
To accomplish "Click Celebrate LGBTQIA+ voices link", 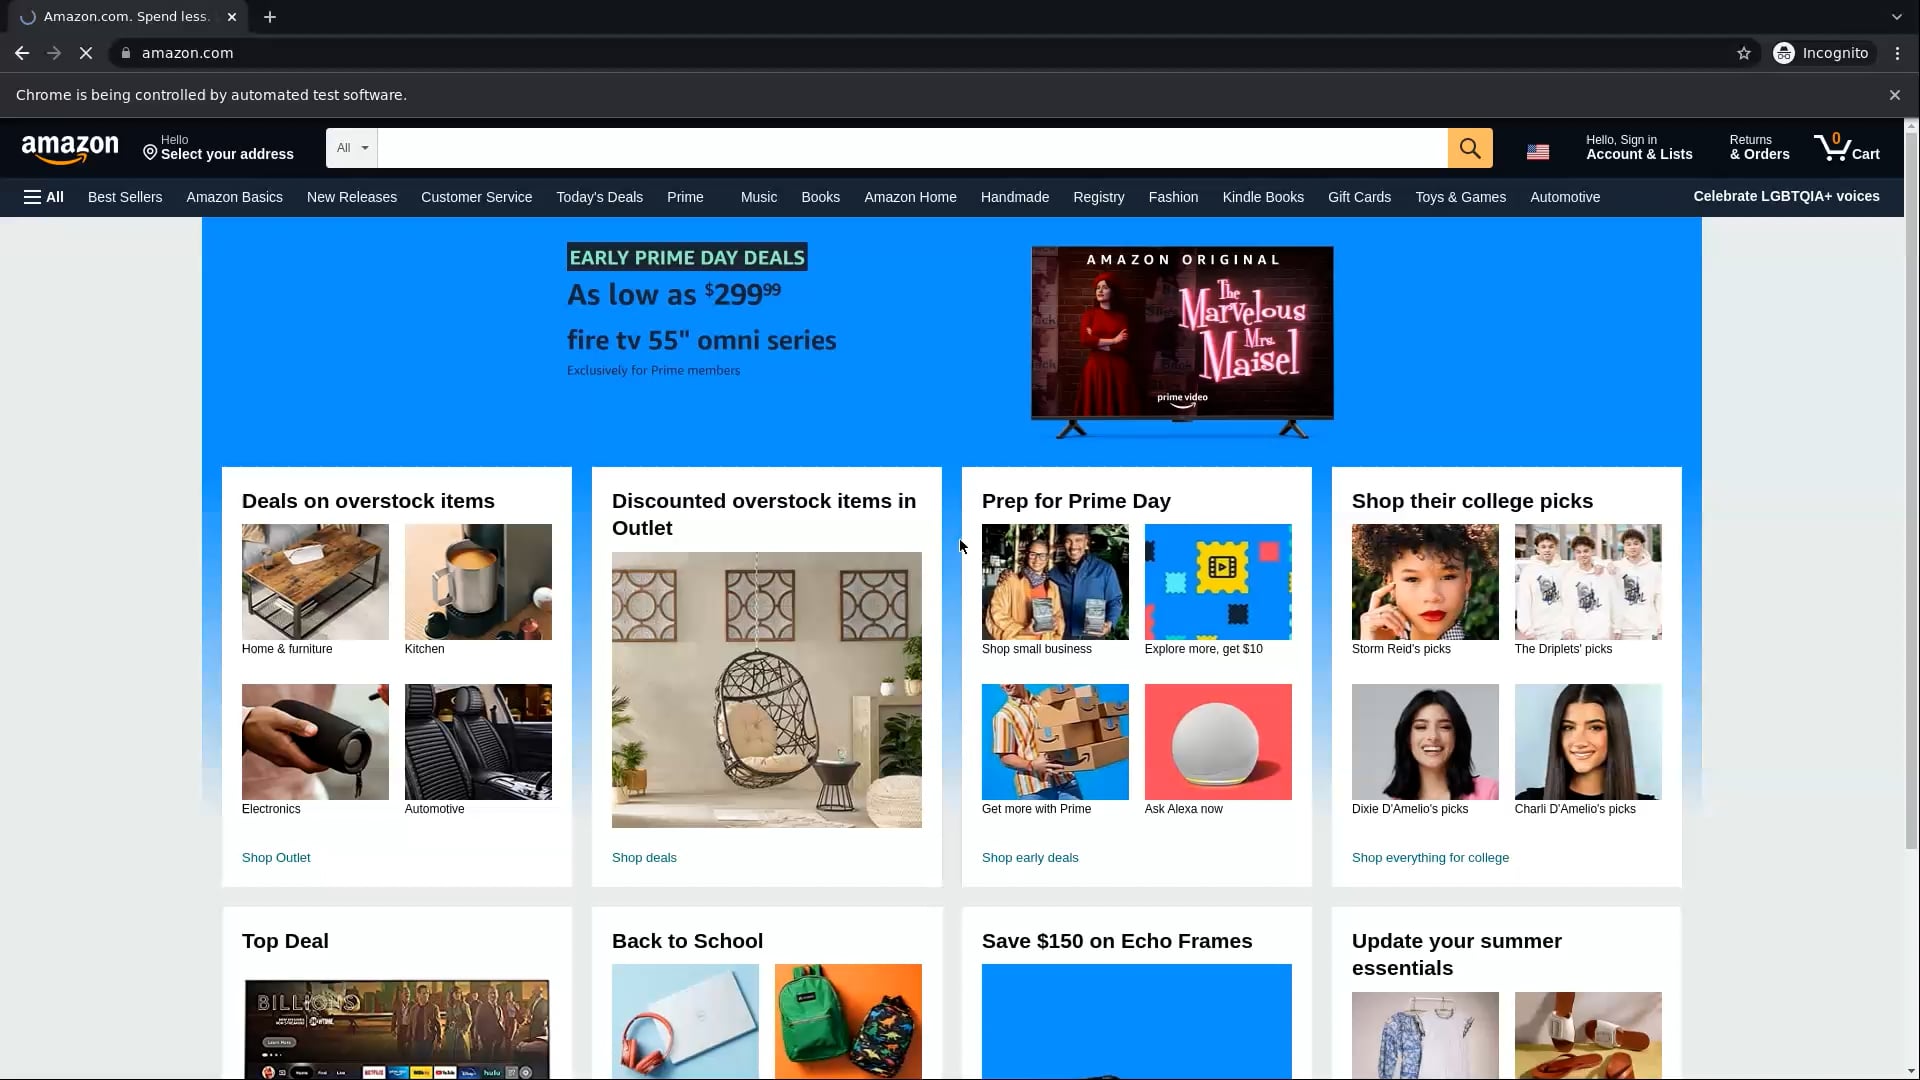I will (x=1786, y=196).
